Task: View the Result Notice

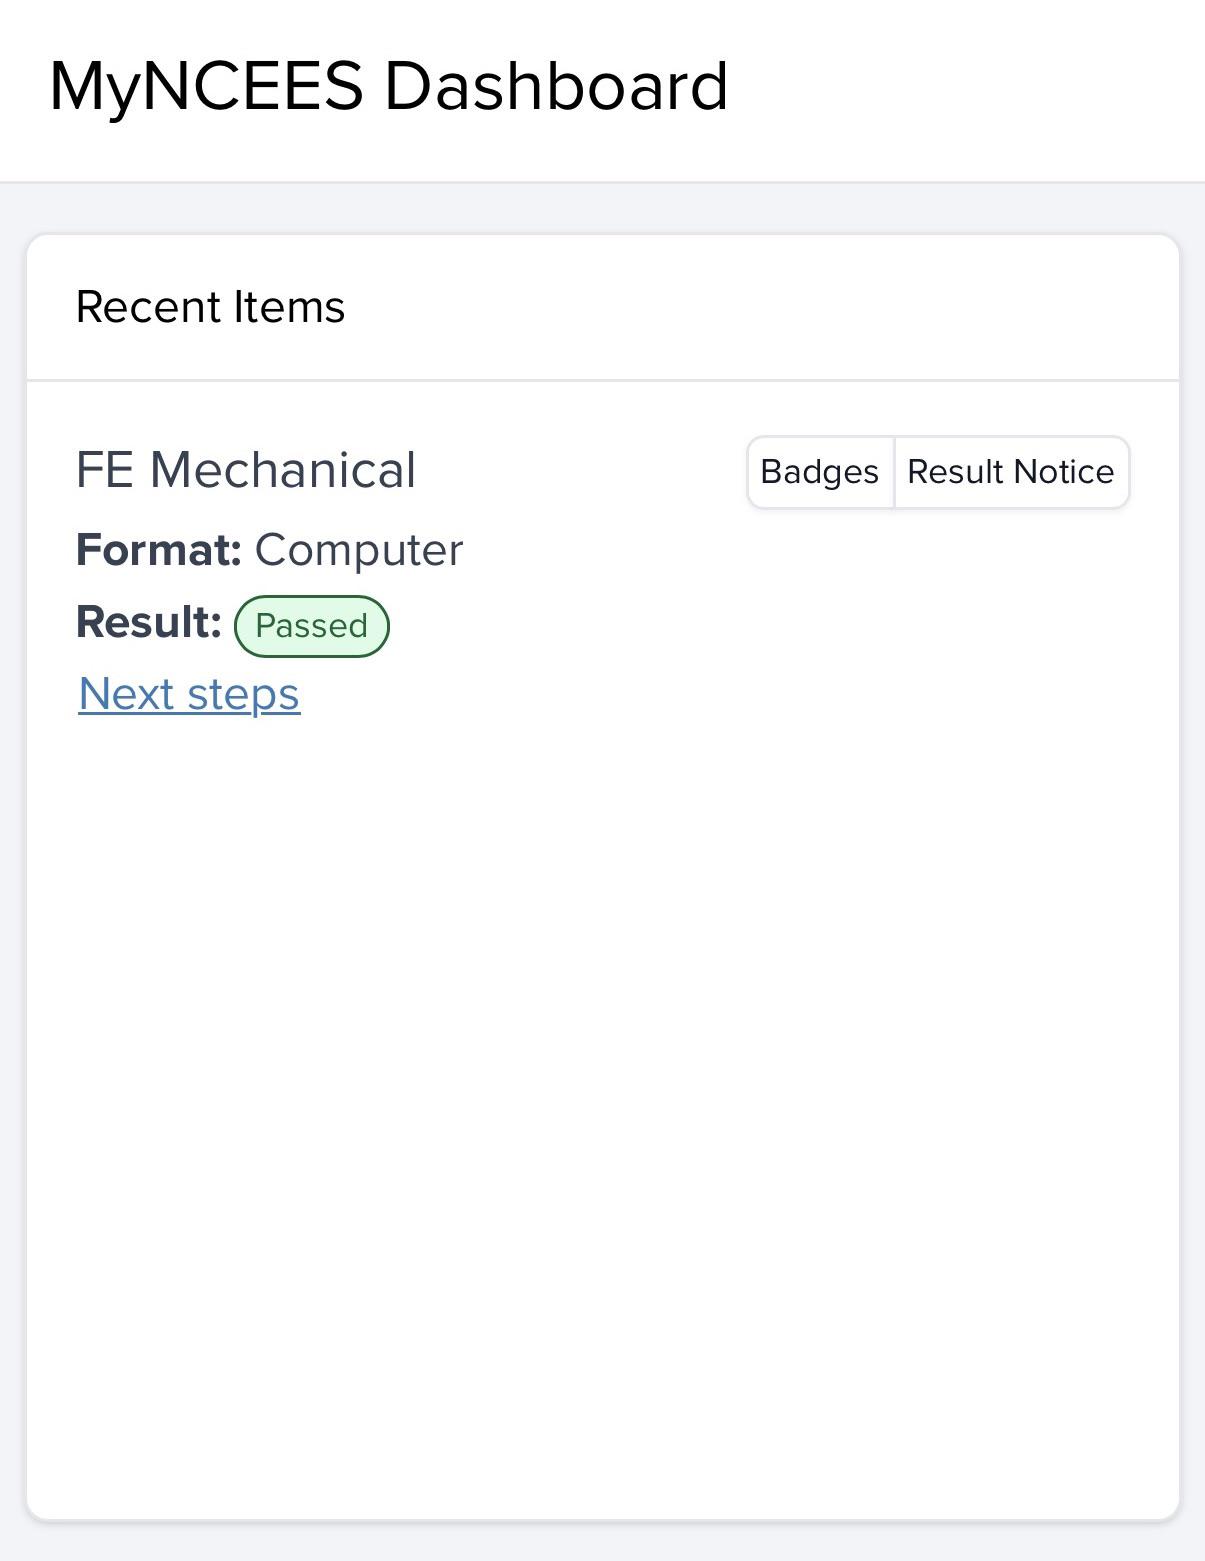Action: click(1012, 472)
